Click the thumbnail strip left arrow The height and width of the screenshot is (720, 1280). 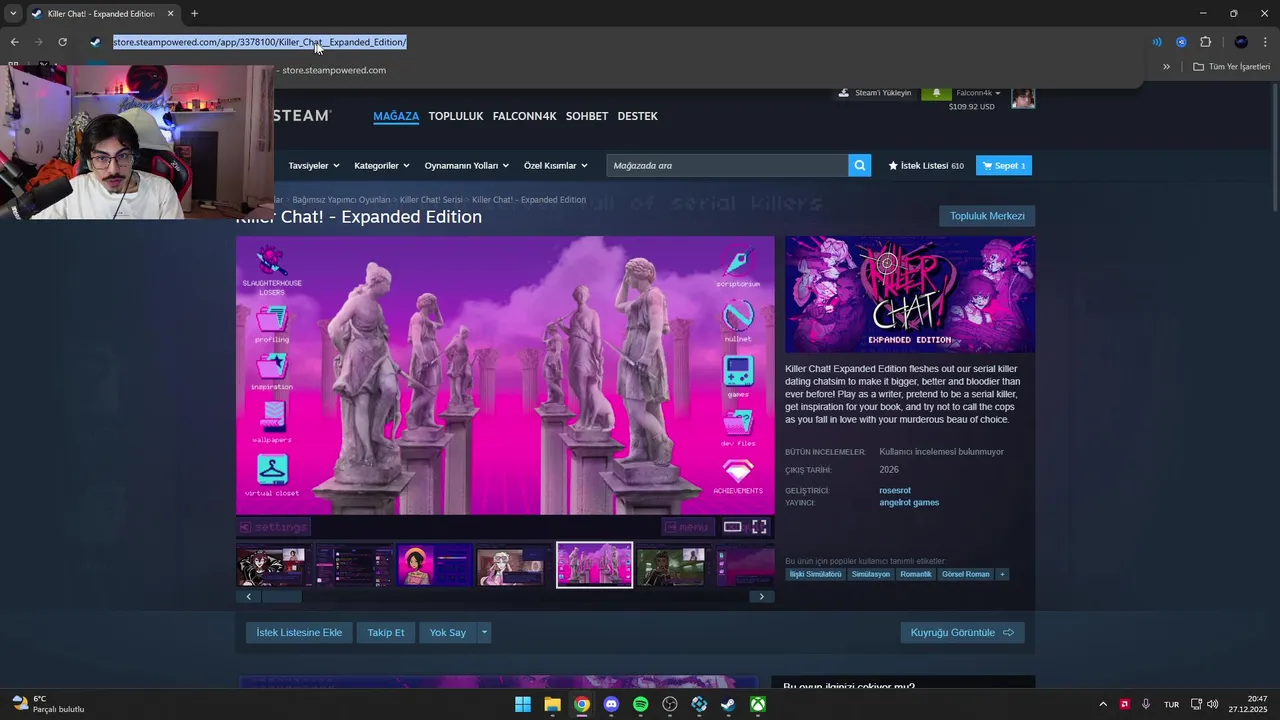point(248,596)
